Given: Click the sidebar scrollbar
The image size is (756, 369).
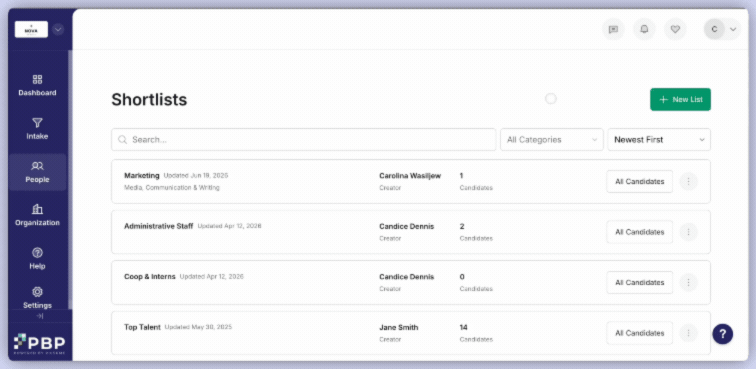Looking at the screenshot, I should point(70,178).
